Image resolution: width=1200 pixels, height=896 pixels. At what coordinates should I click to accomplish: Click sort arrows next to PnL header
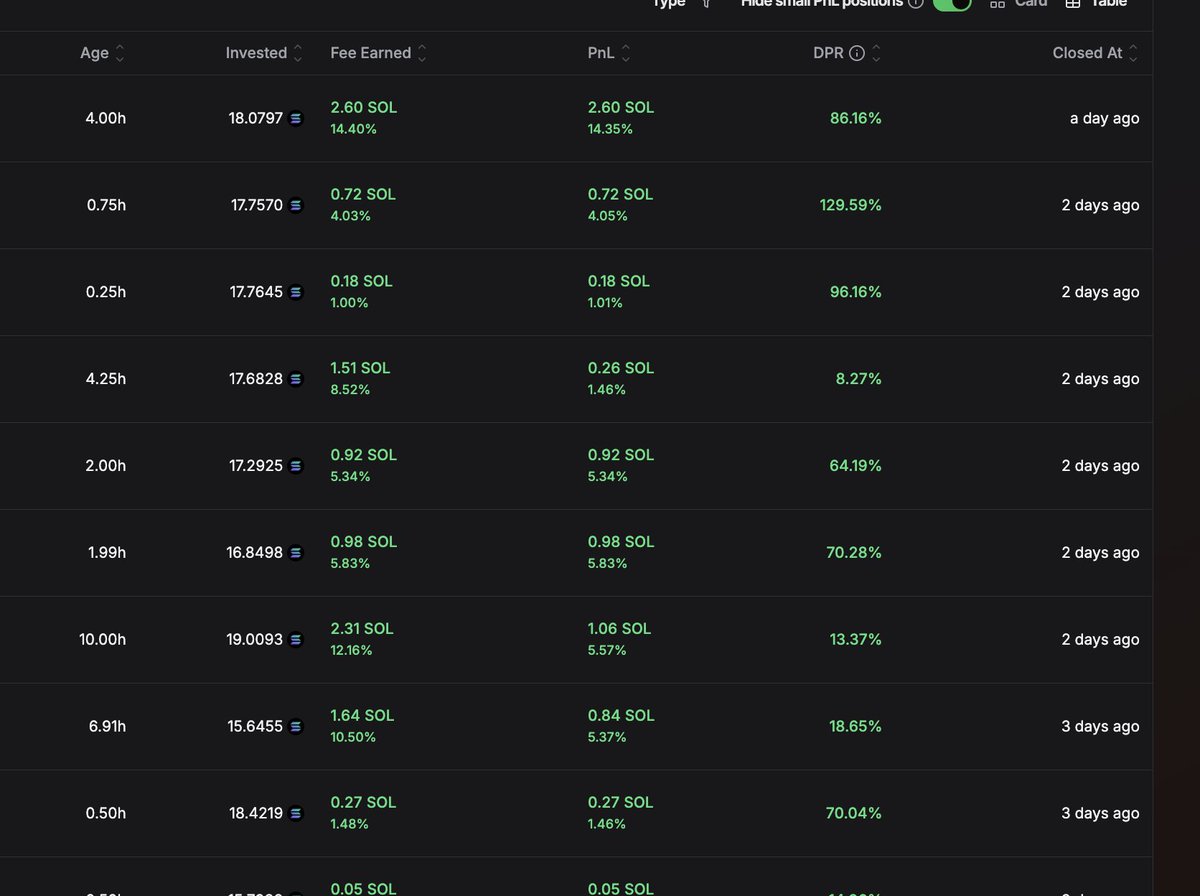click(625, 54)
